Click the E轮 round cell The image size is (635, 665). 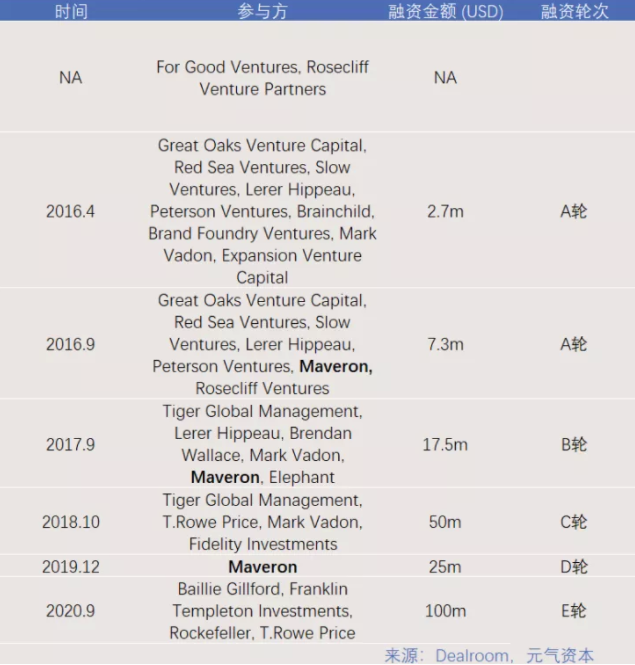click(574, 611)
